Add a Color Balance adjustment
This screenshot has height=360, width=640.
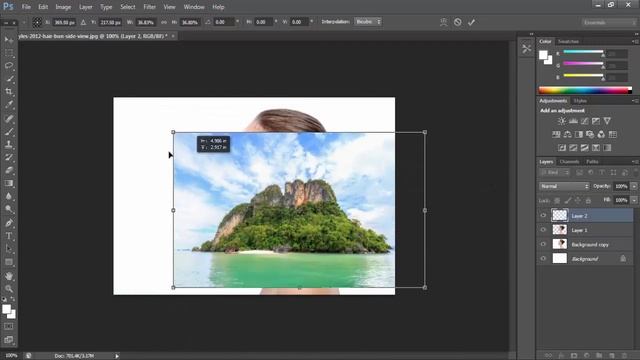point(567,134)
